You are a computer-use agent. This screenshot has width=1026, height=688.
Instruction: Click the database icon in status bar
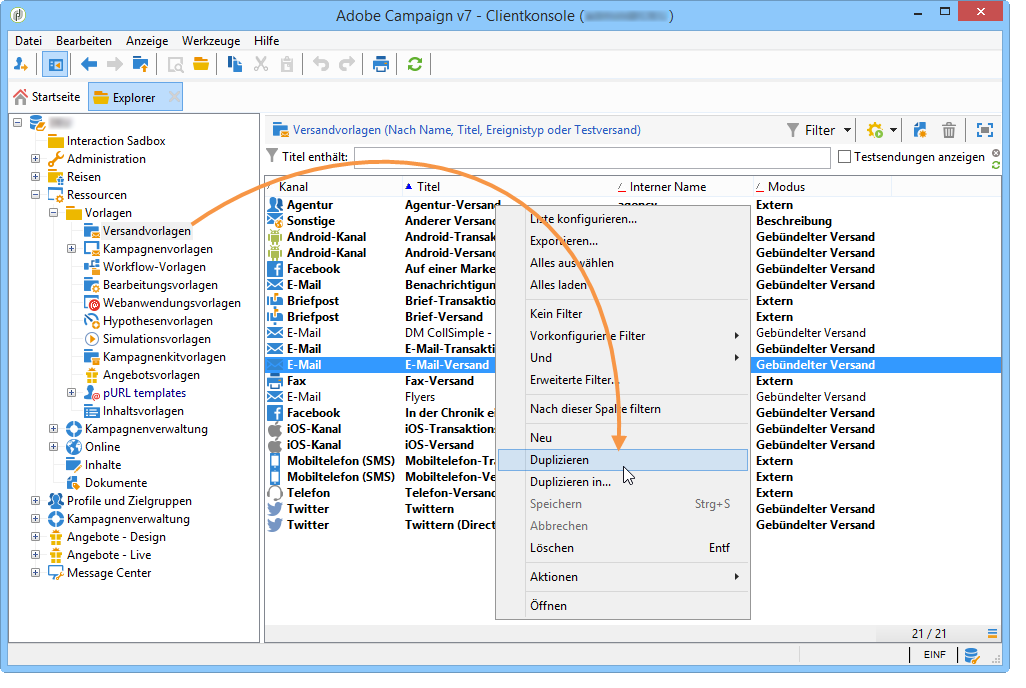click(x=972, y=655)
